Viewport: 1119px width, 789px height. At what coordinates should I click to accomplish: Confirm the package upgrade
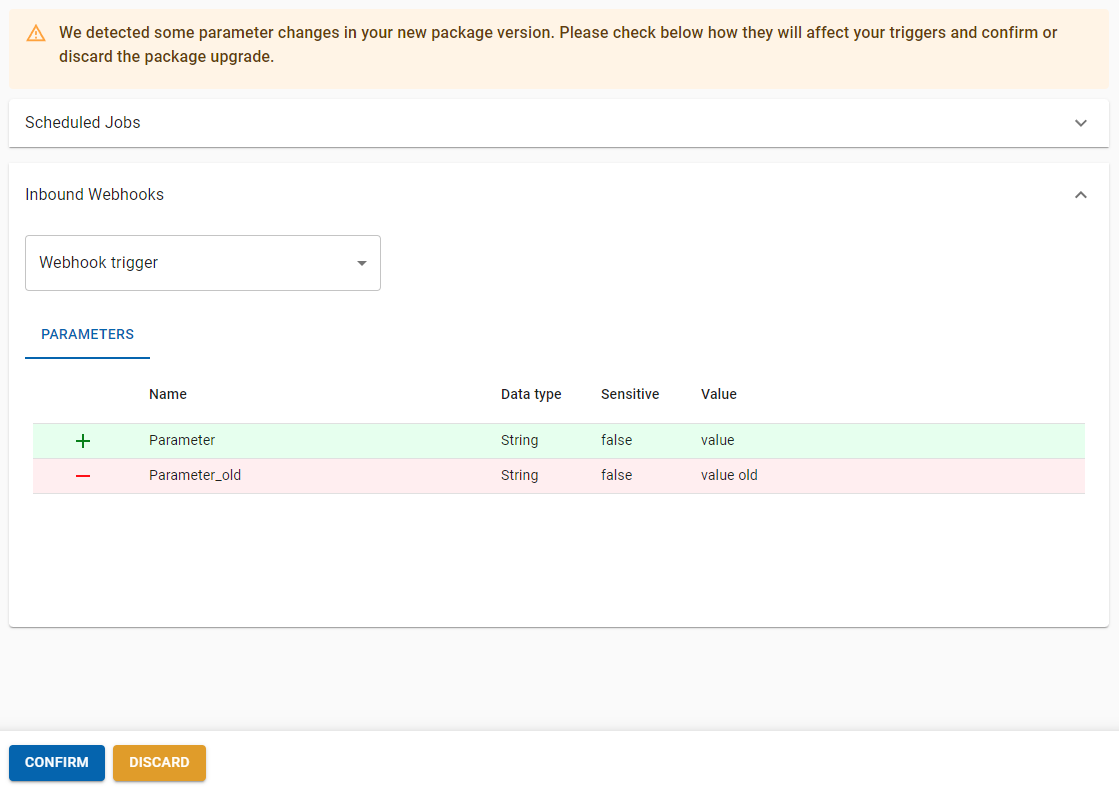coord(57,762)
